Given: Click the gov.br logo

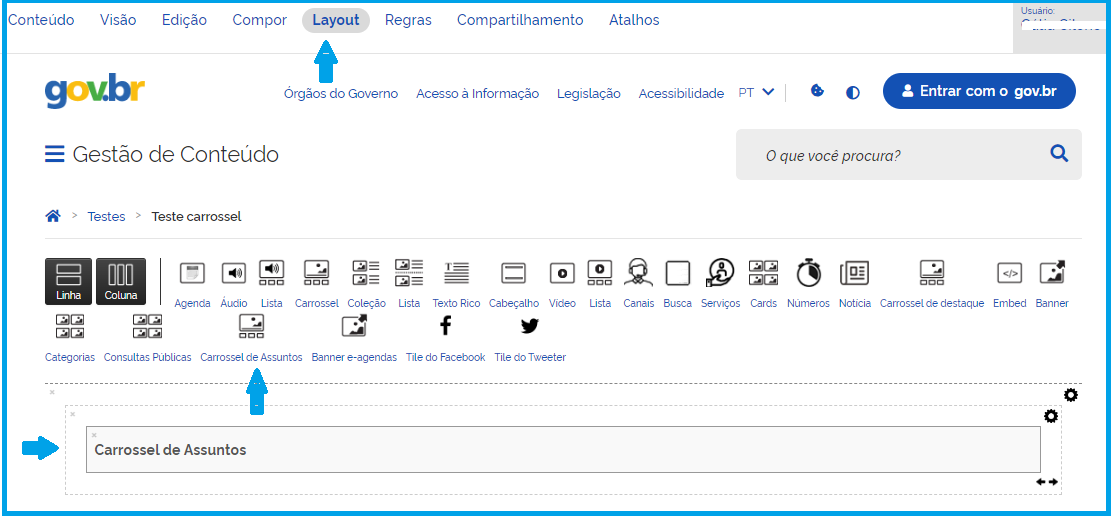Looking at the screenshot, I should [x=95, y=91].
